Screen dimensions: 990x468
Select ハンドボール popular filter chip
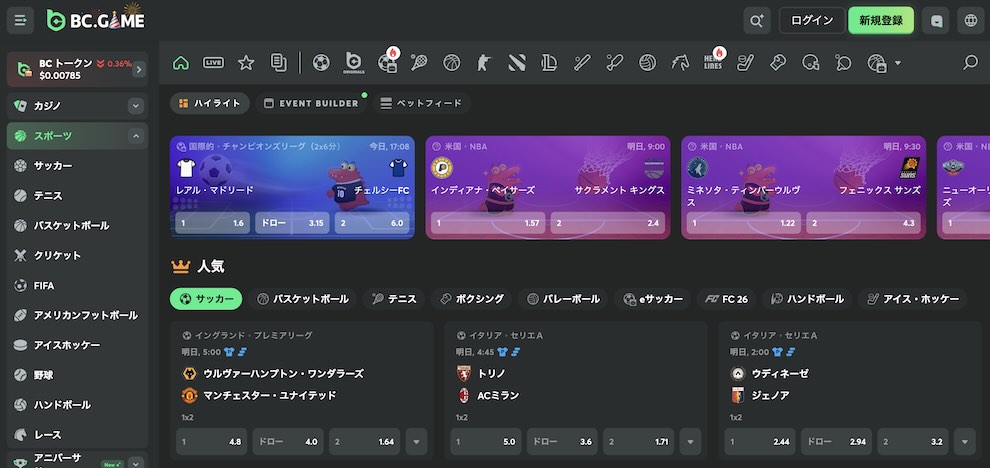807,299
